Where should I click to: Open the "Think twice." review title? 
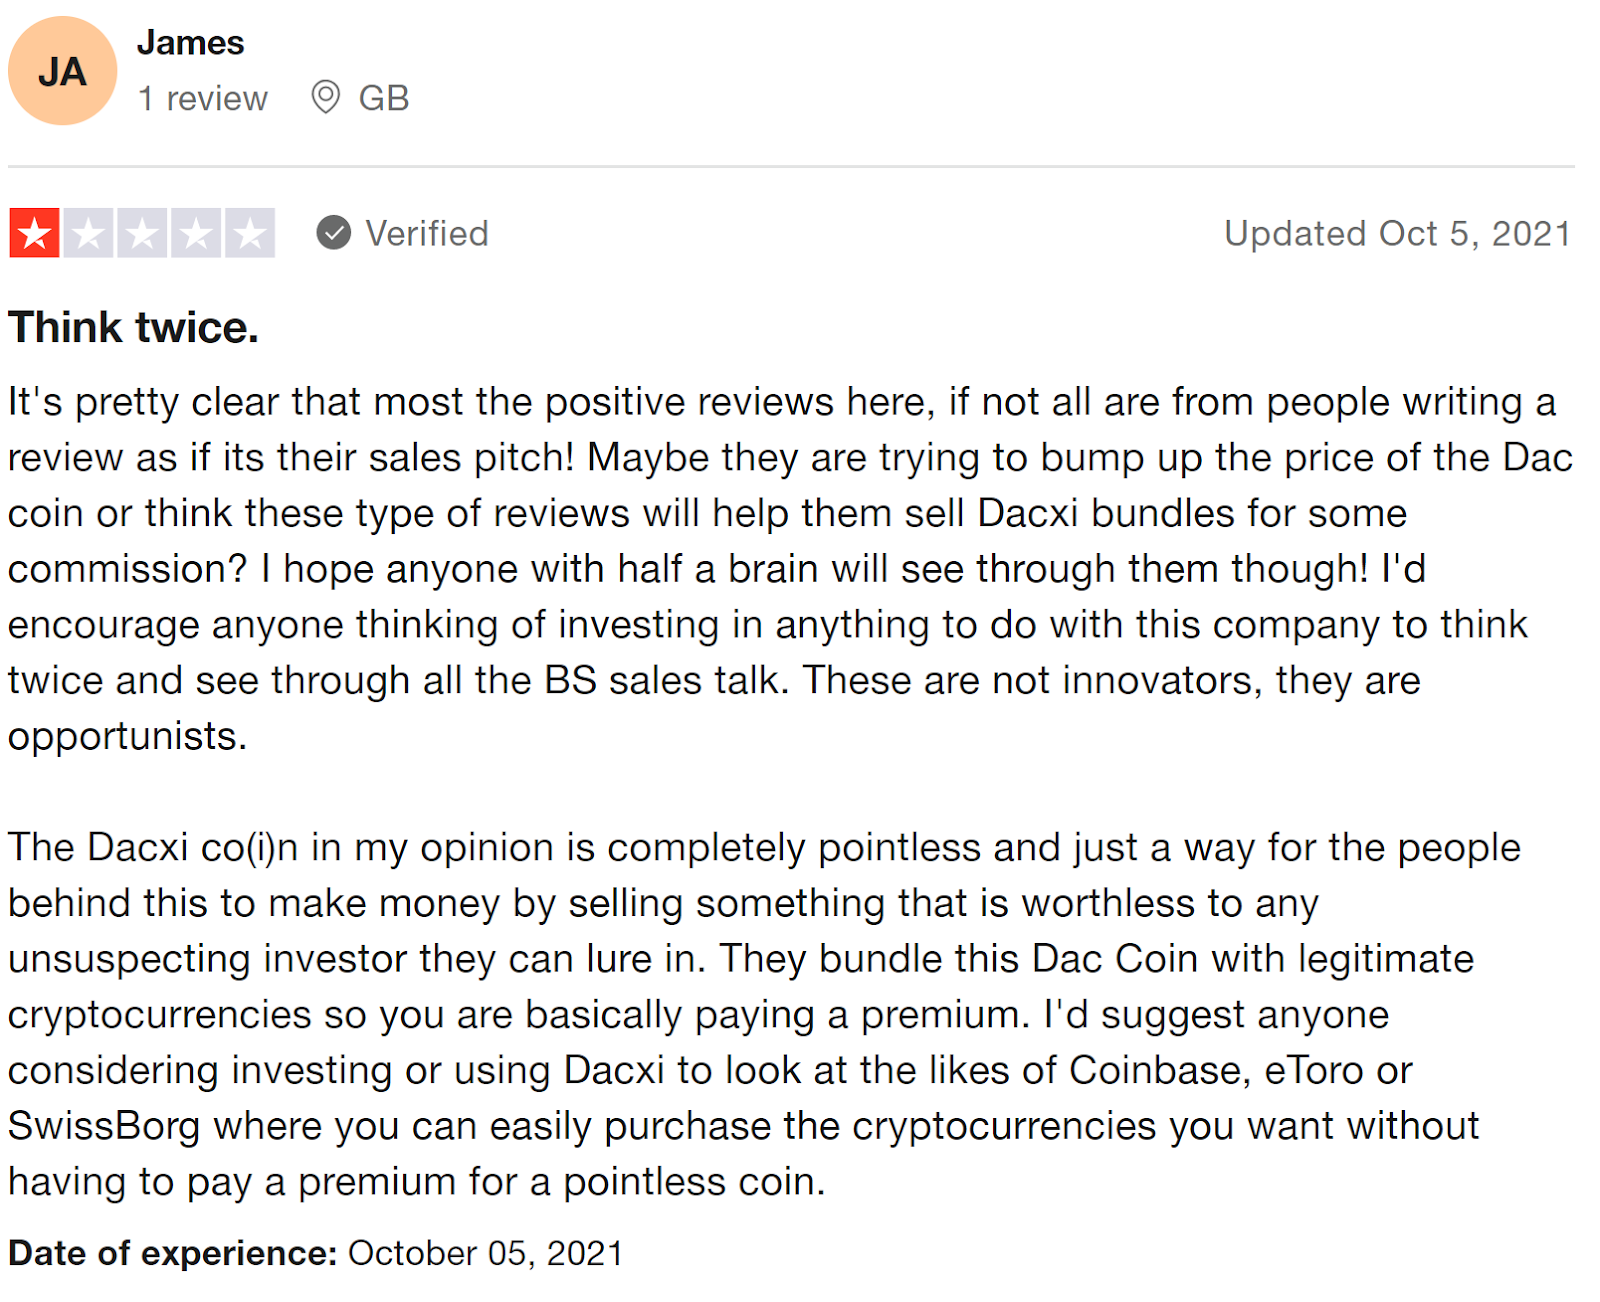coord(134,327)
